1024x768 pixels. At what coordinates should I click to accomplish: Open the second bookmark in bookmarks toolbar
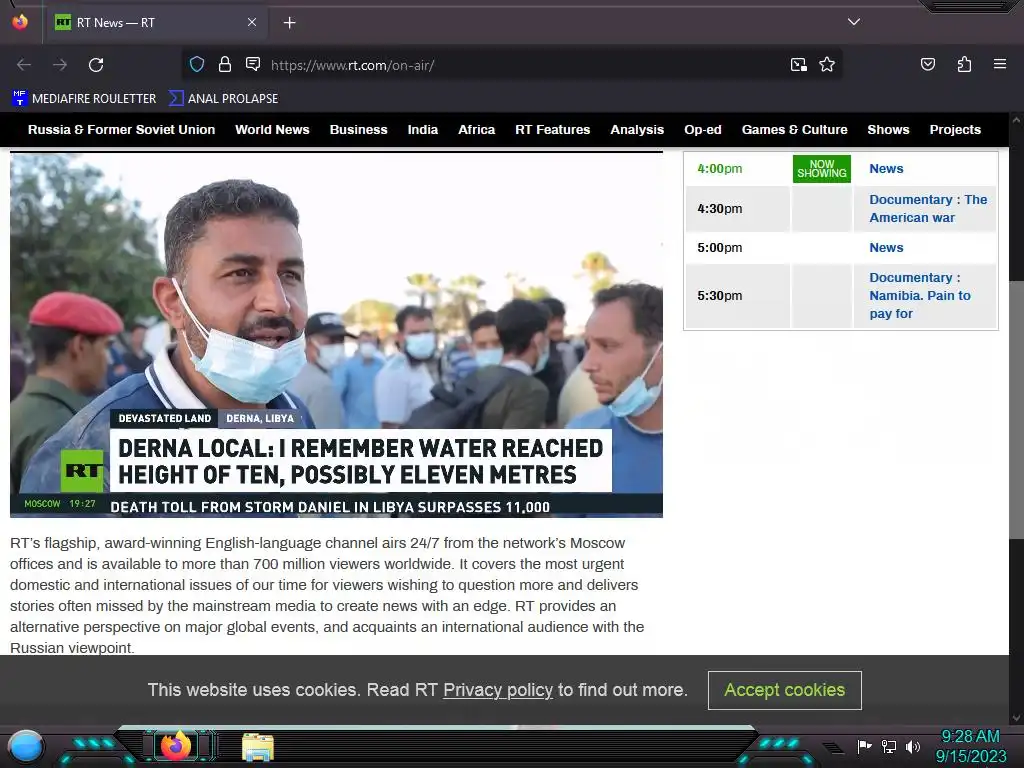pyautogui.click(x=223, y=99)
